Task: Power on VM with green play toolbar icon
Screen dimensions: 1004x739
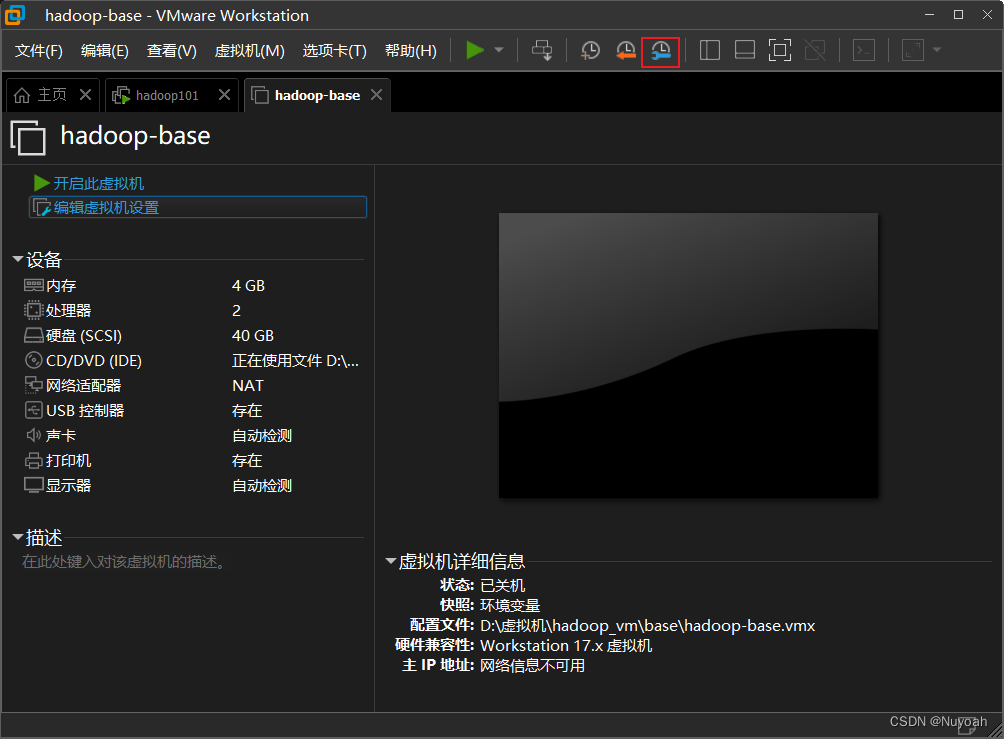Action: 474,50
